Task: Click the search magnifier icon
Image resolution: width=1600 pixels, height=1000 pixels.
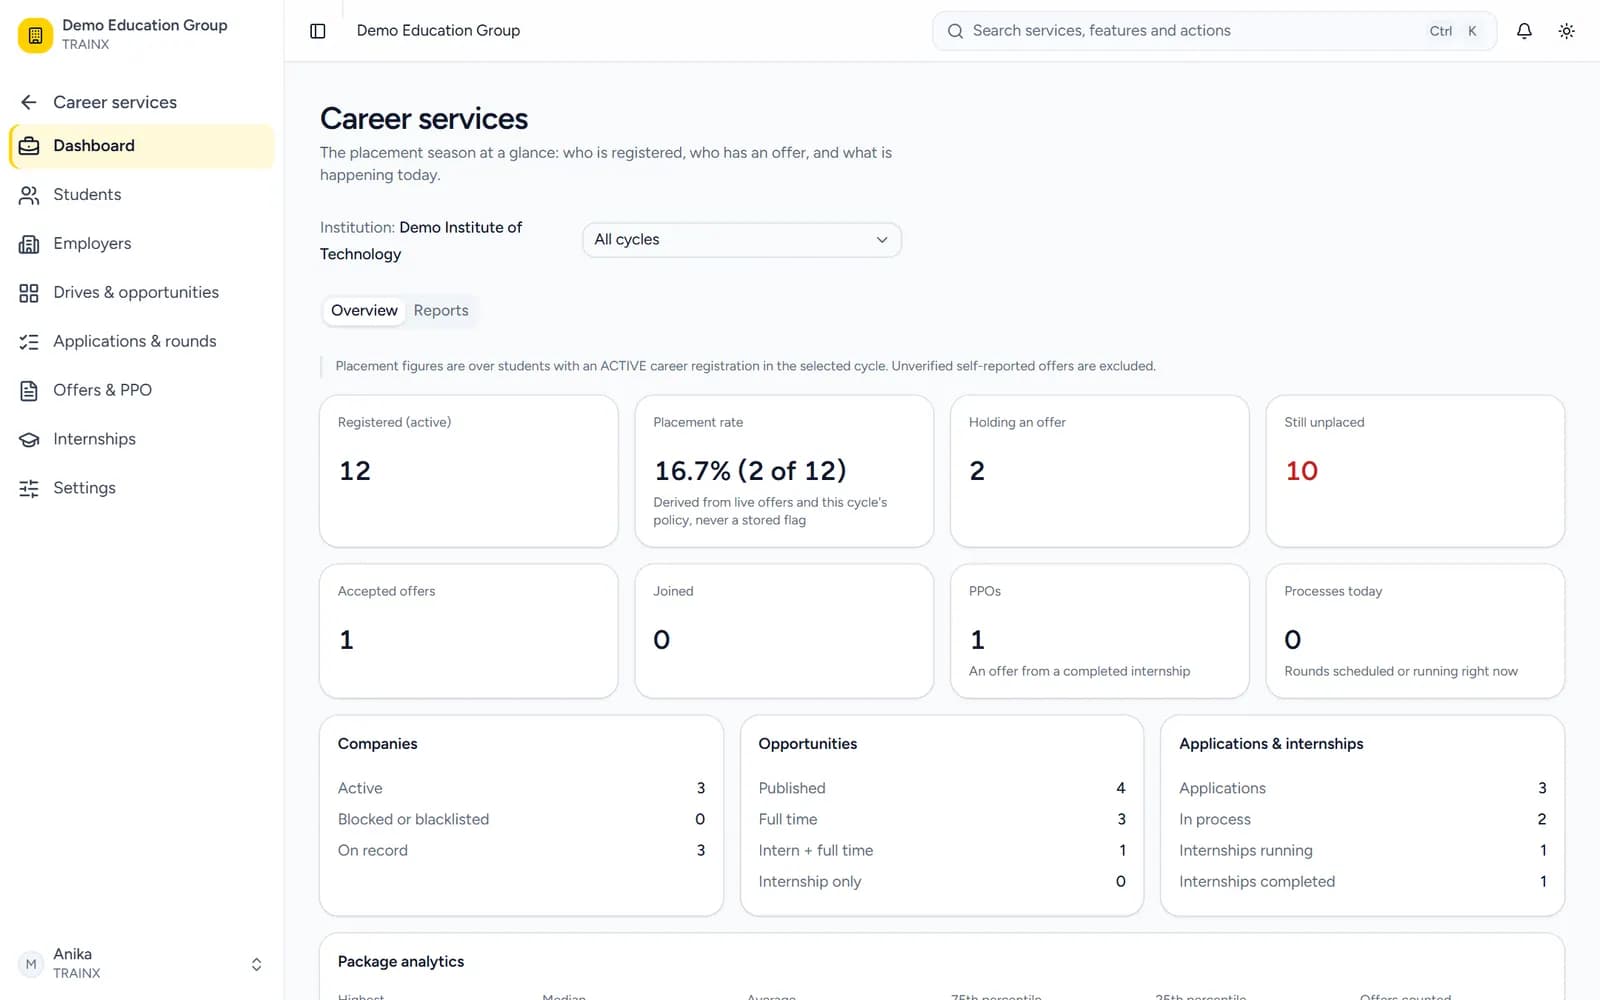Action: [955, 31]
